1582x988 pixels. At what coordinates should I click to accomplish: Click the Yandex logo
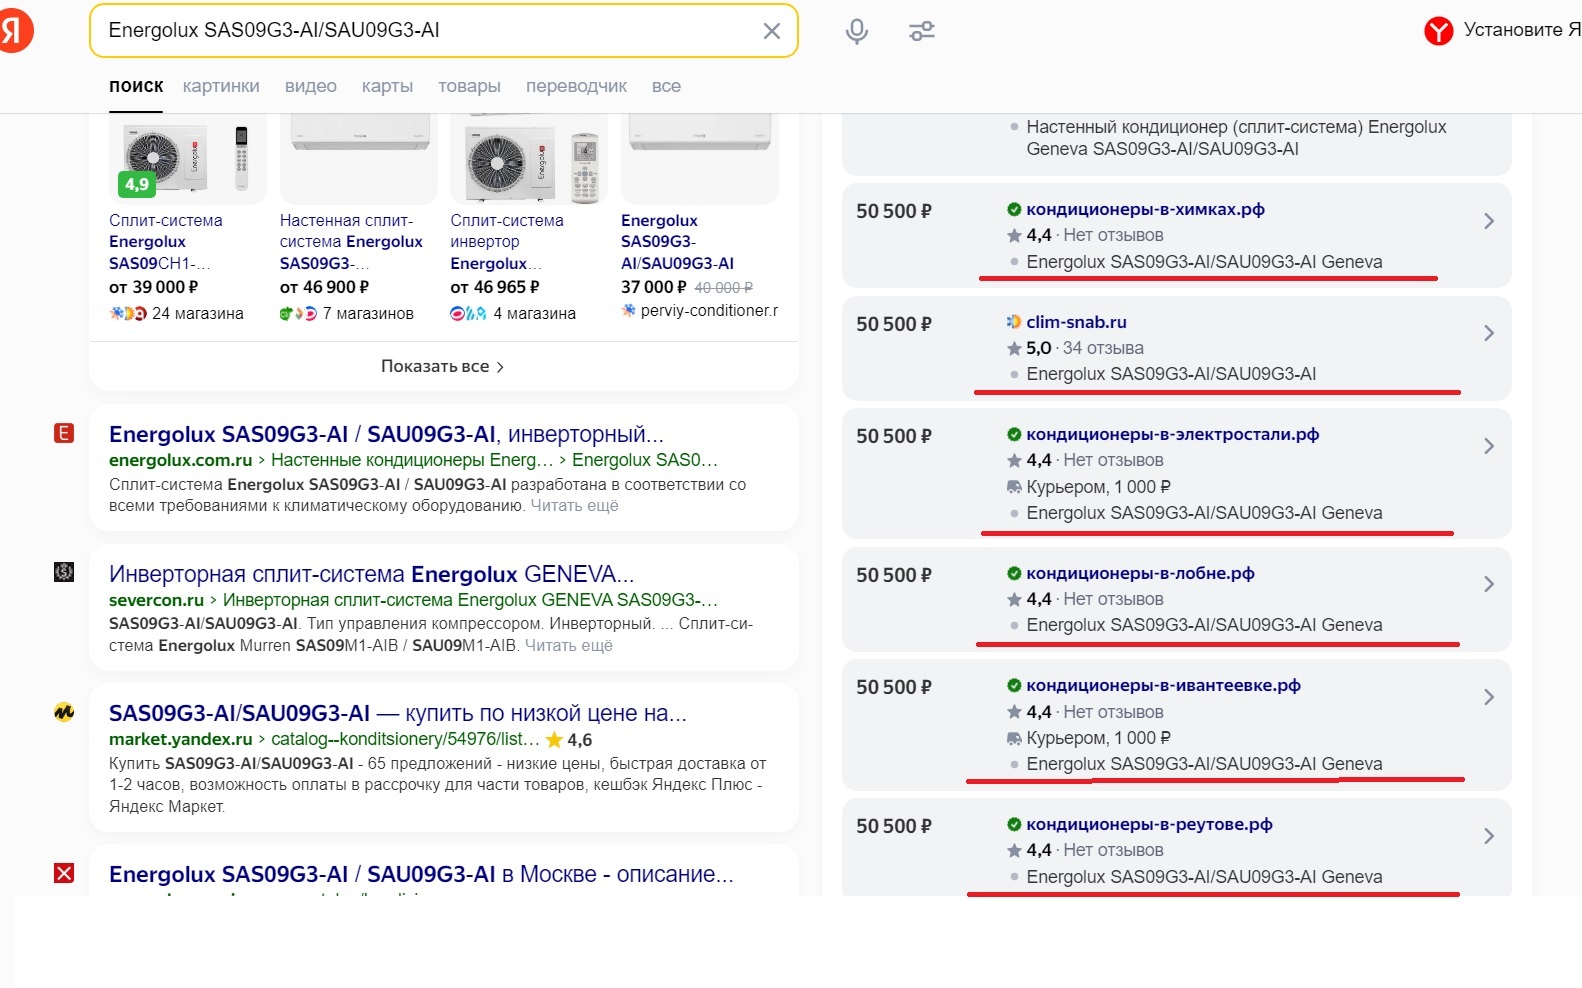click(x=15, y=31)
